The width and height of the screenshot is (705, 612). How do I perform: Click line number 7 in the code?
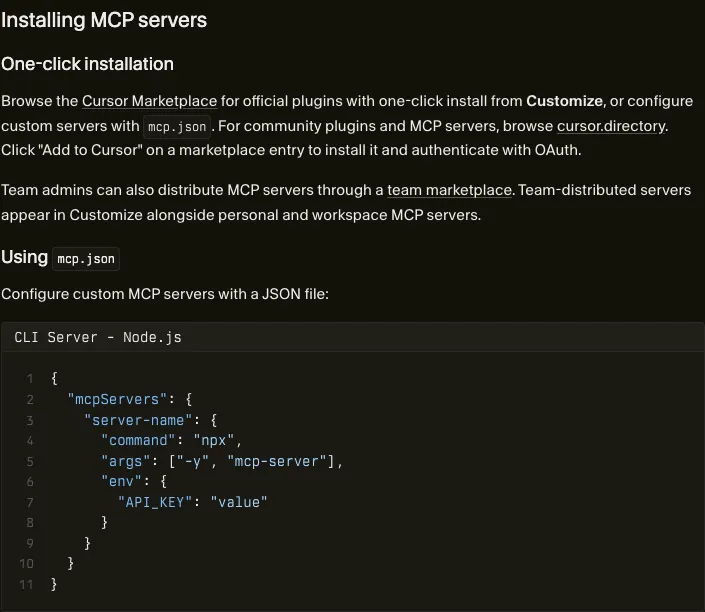tap(30, 502)
